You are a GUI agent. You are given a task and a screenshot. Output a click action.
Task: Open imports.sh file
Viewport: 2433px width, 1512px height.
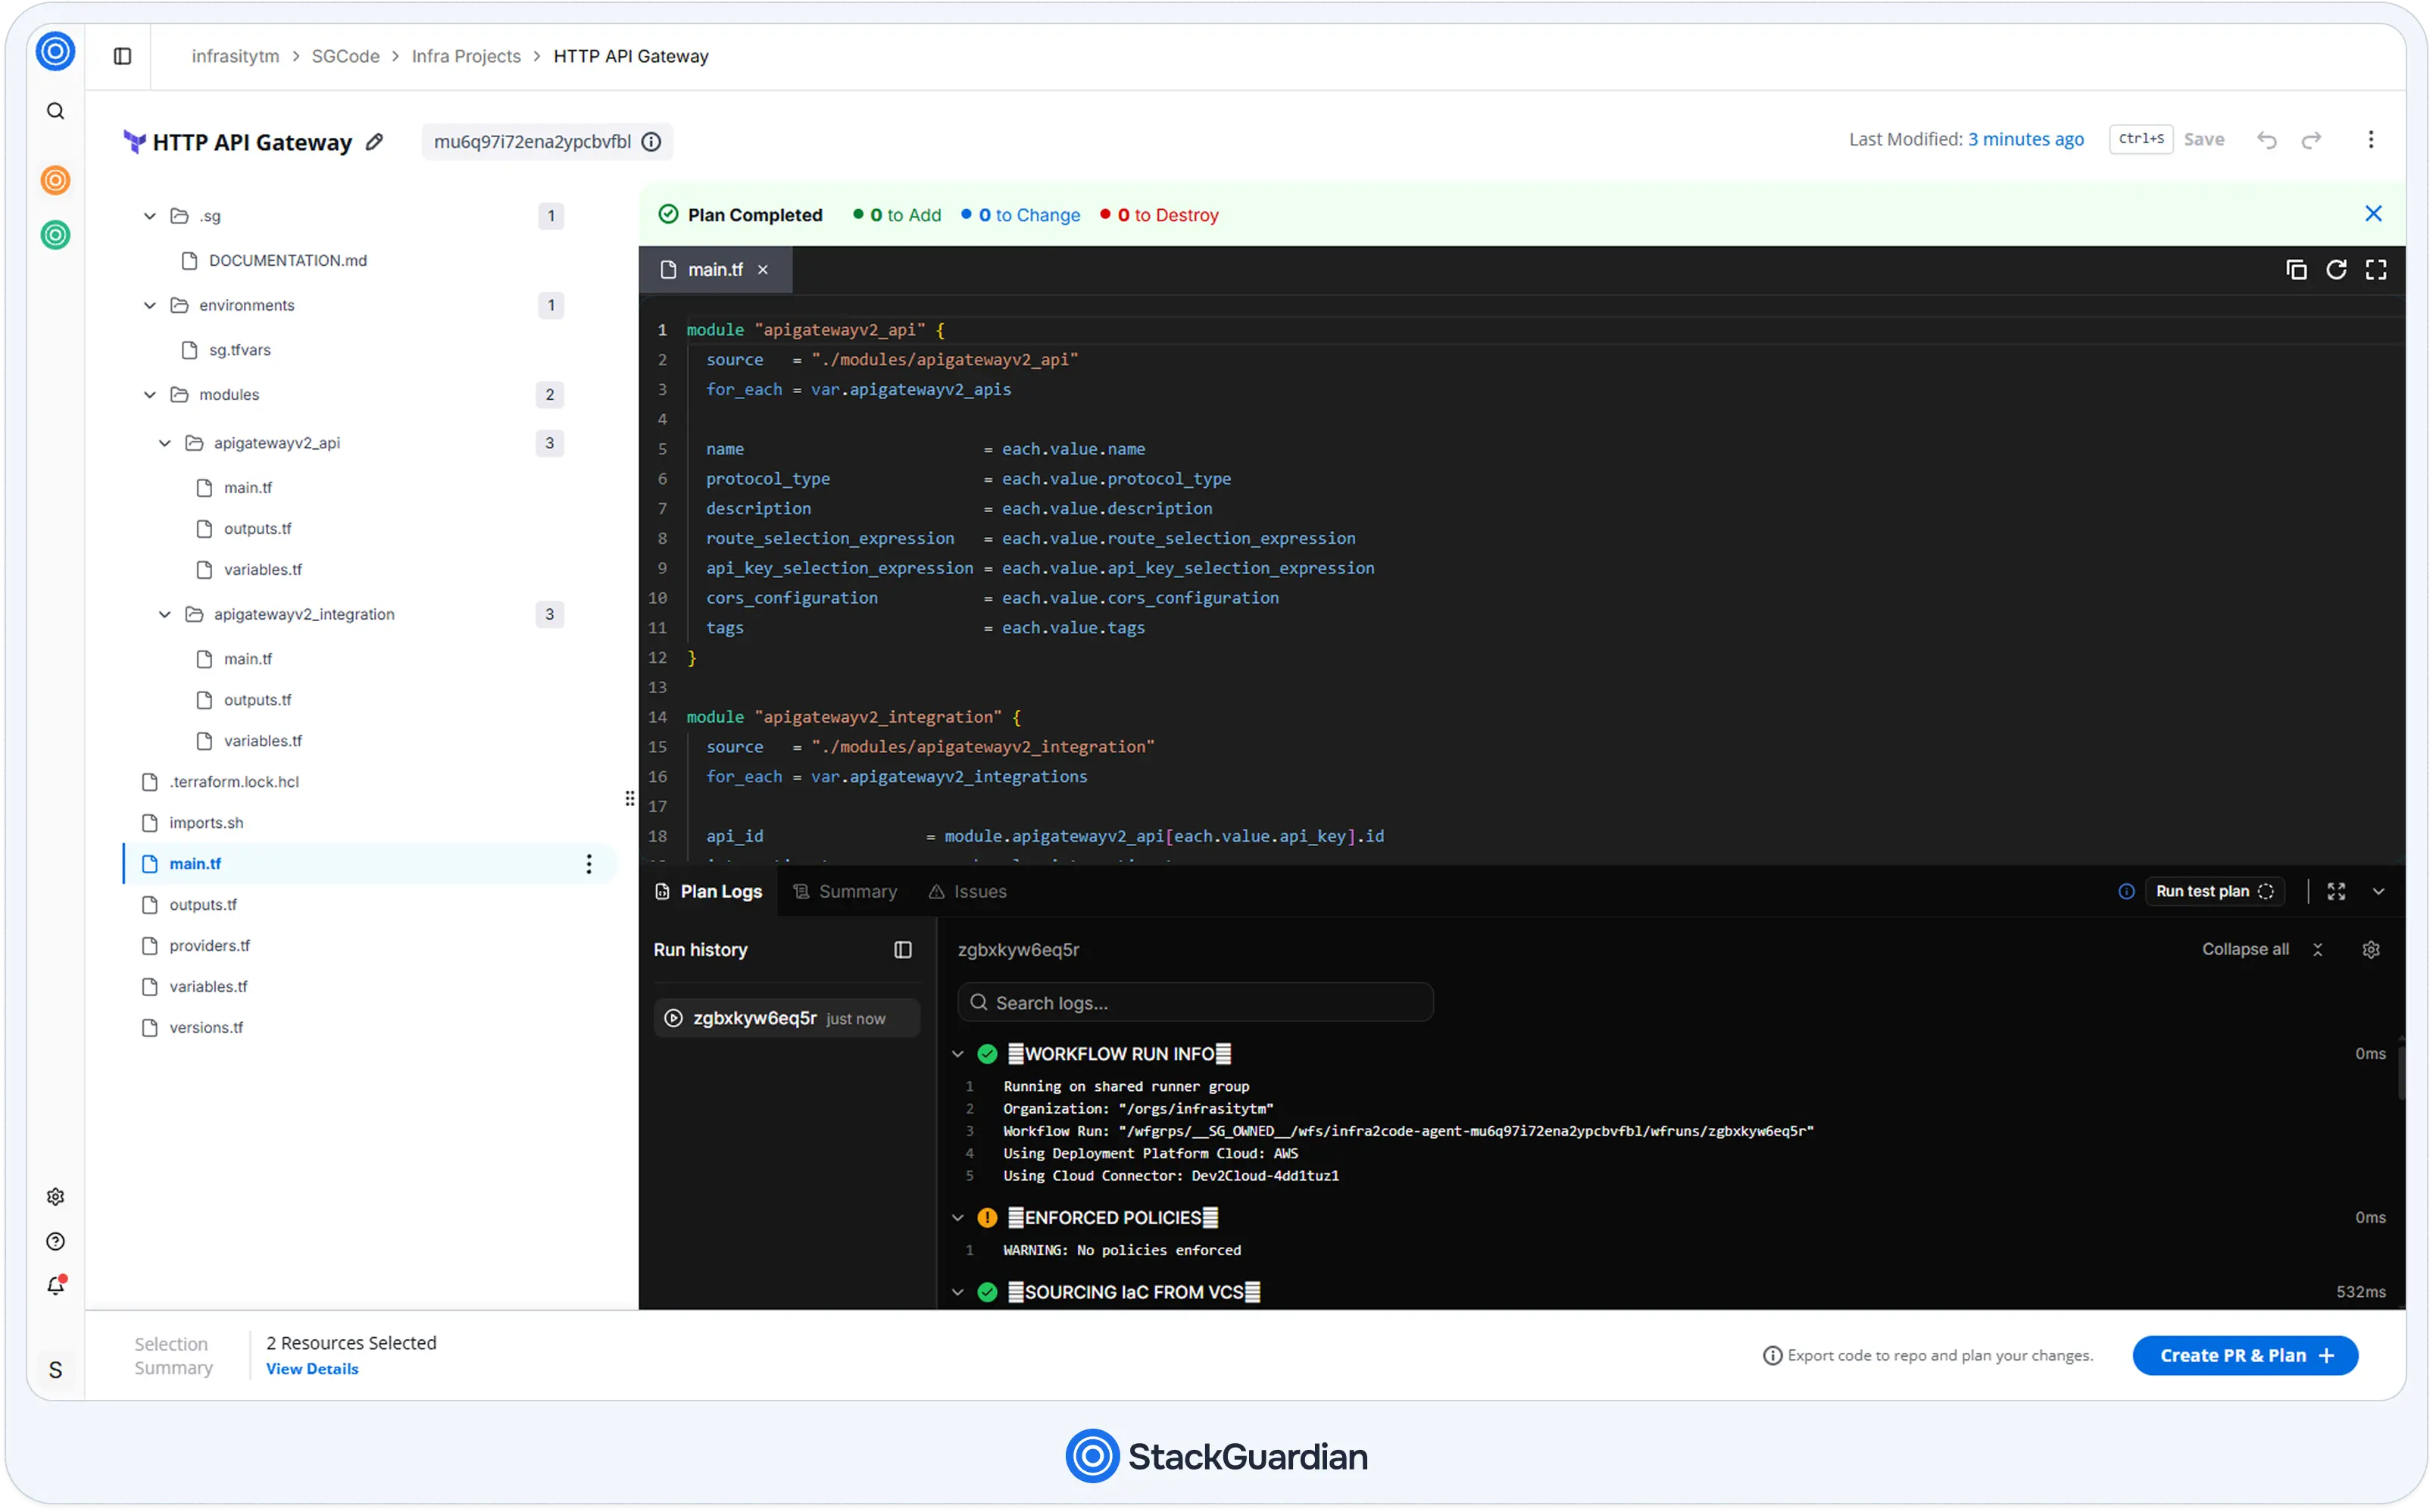click(x=206, y=823)
